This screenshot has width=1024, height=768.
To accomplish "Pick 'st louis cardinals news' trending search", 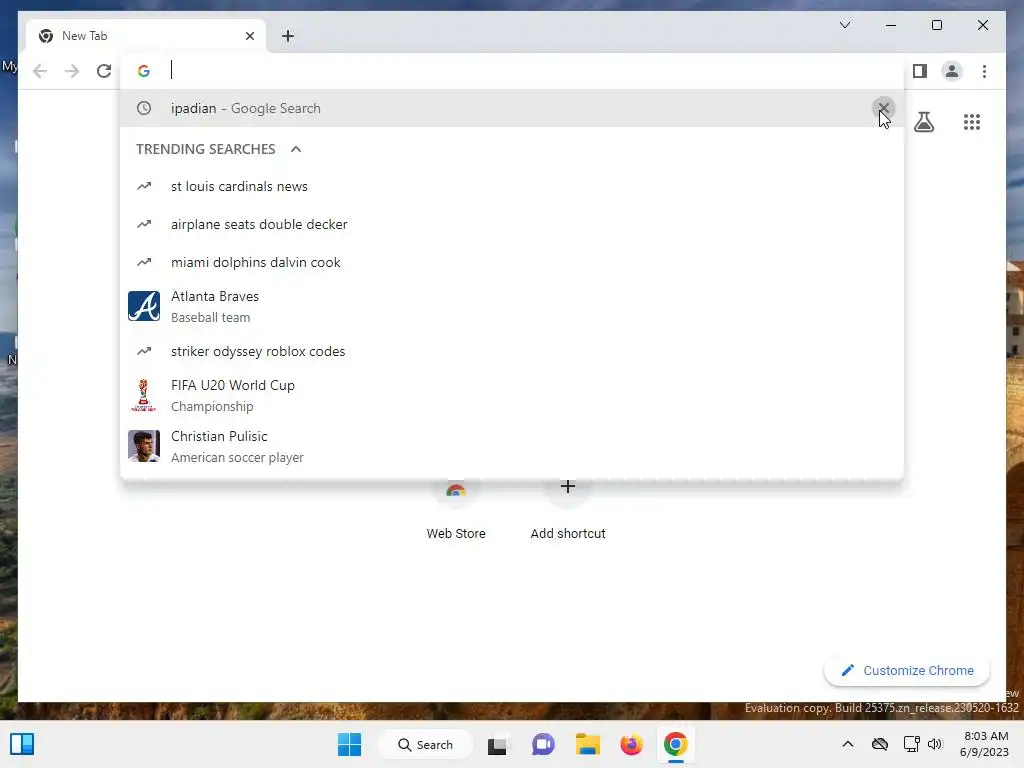I will click(x=512, y=187).
